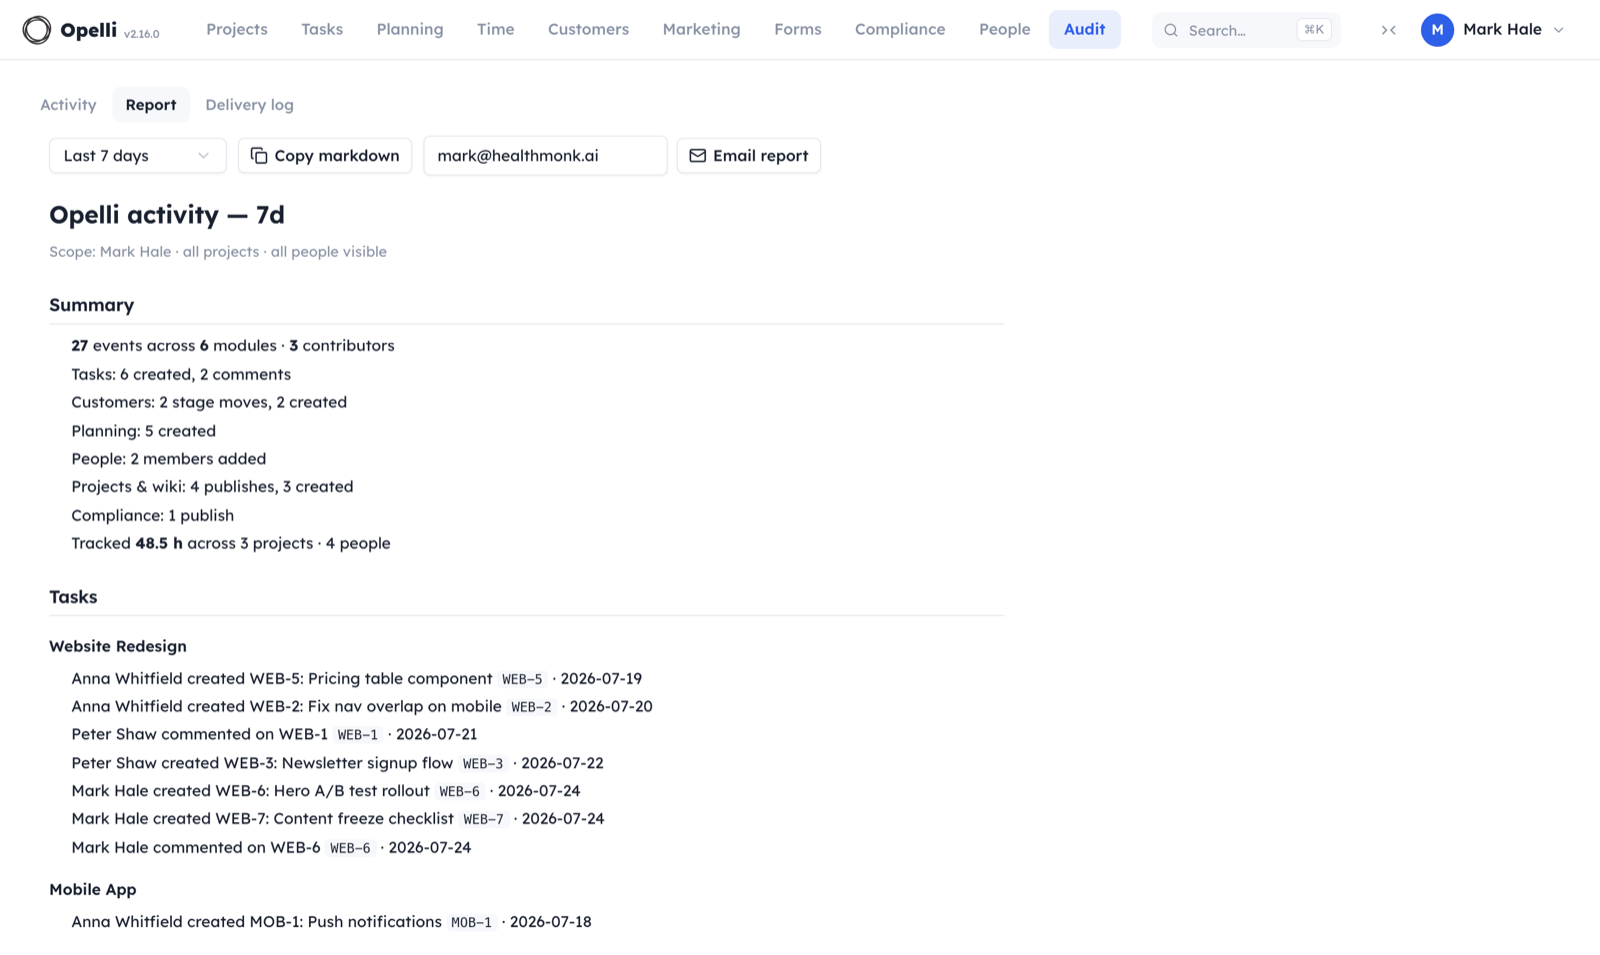The height and width of the screenshot is (955, 1600).
Task: Click the copy icon in Copy markdown
Action: [x=259, y=156]
